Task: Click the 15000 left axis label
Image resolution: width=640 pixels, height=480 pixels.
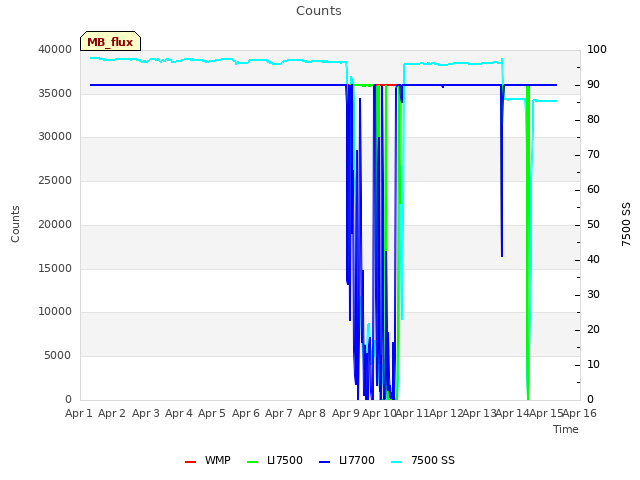Action: pyautogui.click(x=55, y=269)
